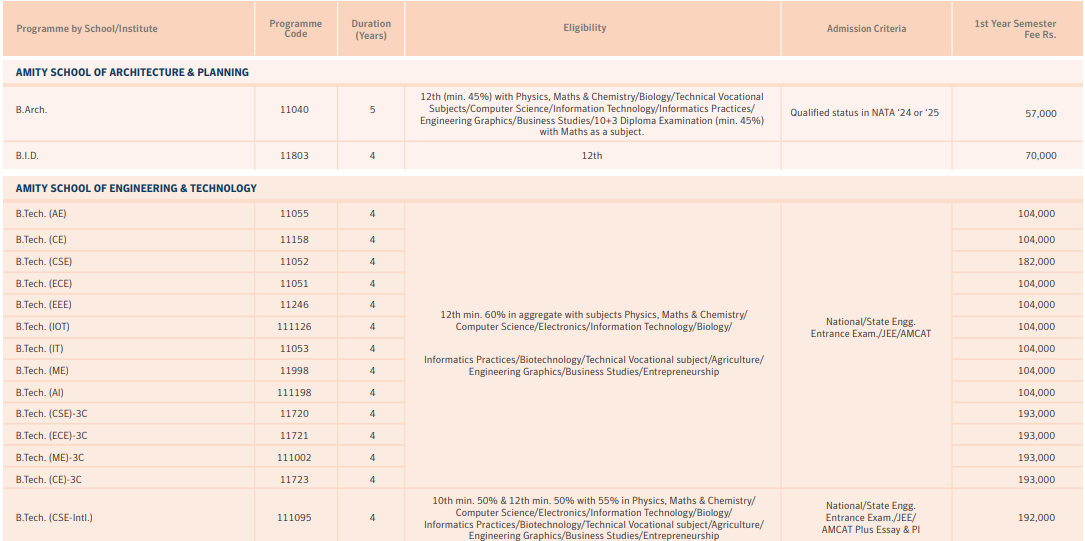The image size is (1085, 541).
Task: Click 'AMITY SCHOOL OF ARCHITECTURE & PLANNING' heading
Action: coord(132,72)
